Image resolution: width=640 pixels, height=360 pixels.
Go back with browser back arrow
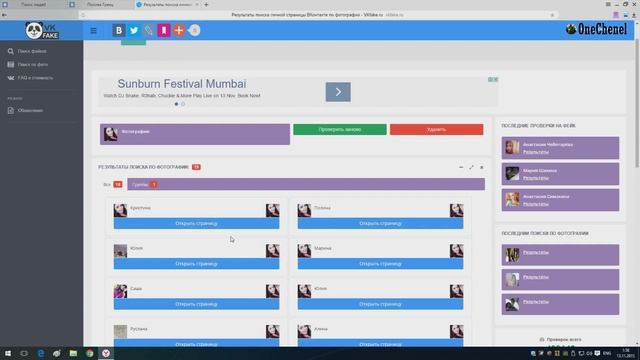click(x=4, y=15)
